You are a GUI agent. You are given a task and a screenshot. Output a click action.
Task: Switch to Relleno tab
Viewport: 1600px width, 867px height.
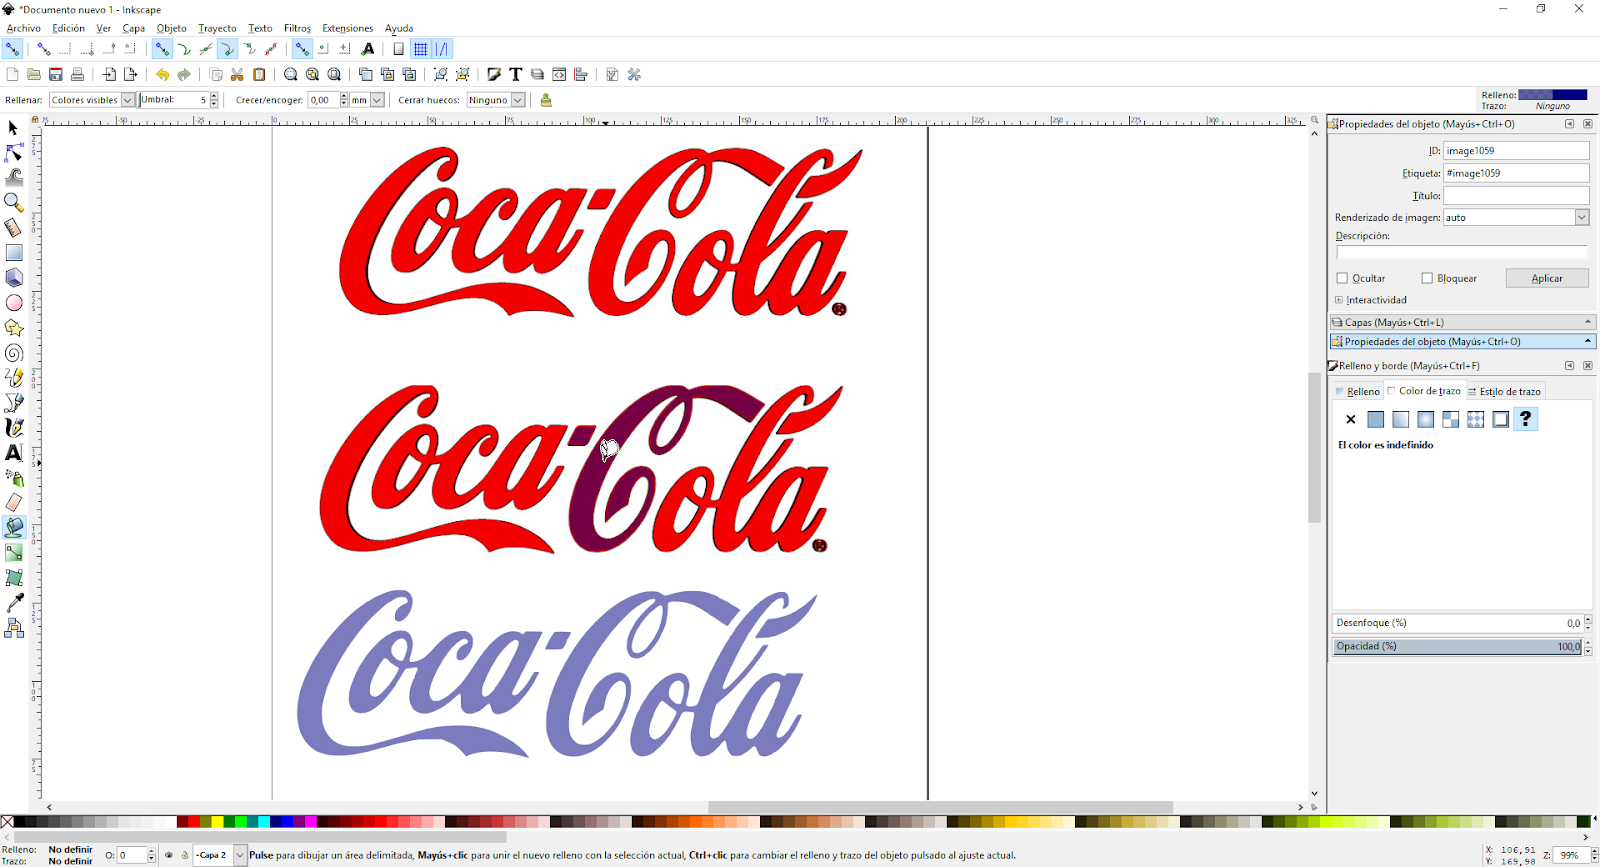click(x=1358, y=391)
